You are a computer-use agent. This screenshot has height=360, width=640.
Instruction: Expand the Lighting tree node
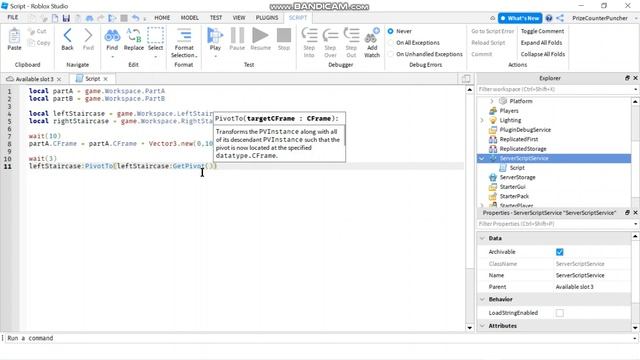click(x=482, y=120)
